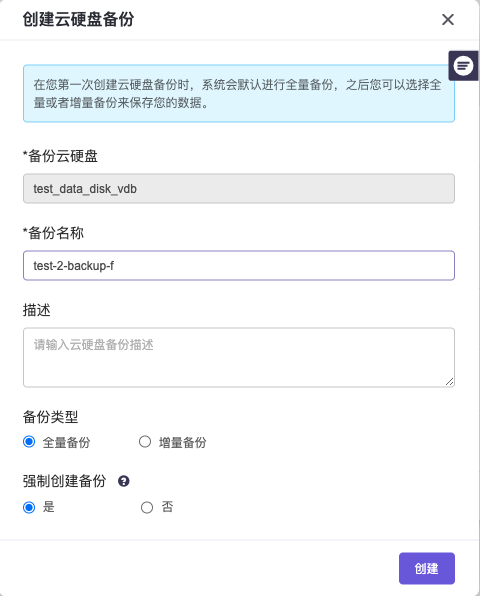The image size is (480, 596).
Task: Select the 增量备份 radio button
Action: coord(145,442)
